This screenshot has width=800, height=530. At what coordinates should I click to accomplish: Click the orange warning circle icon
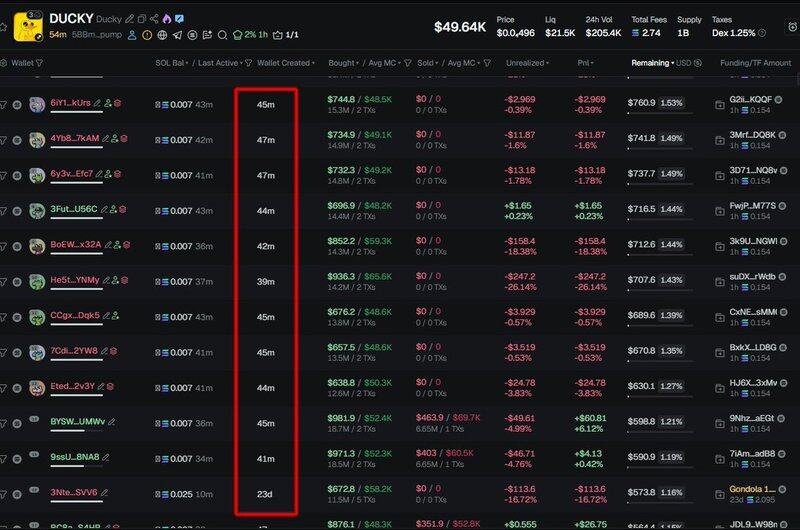point(147,35)
